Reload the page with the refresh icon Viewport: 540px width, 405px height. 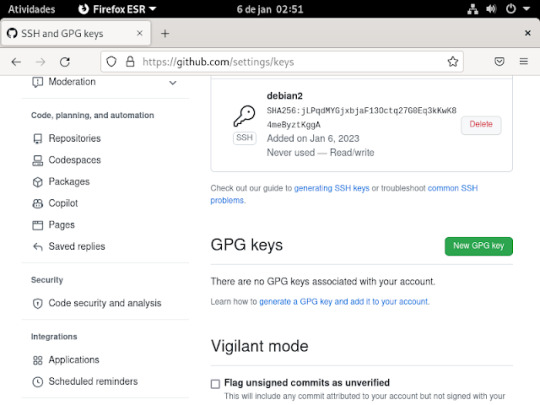(x=65, y=62)
